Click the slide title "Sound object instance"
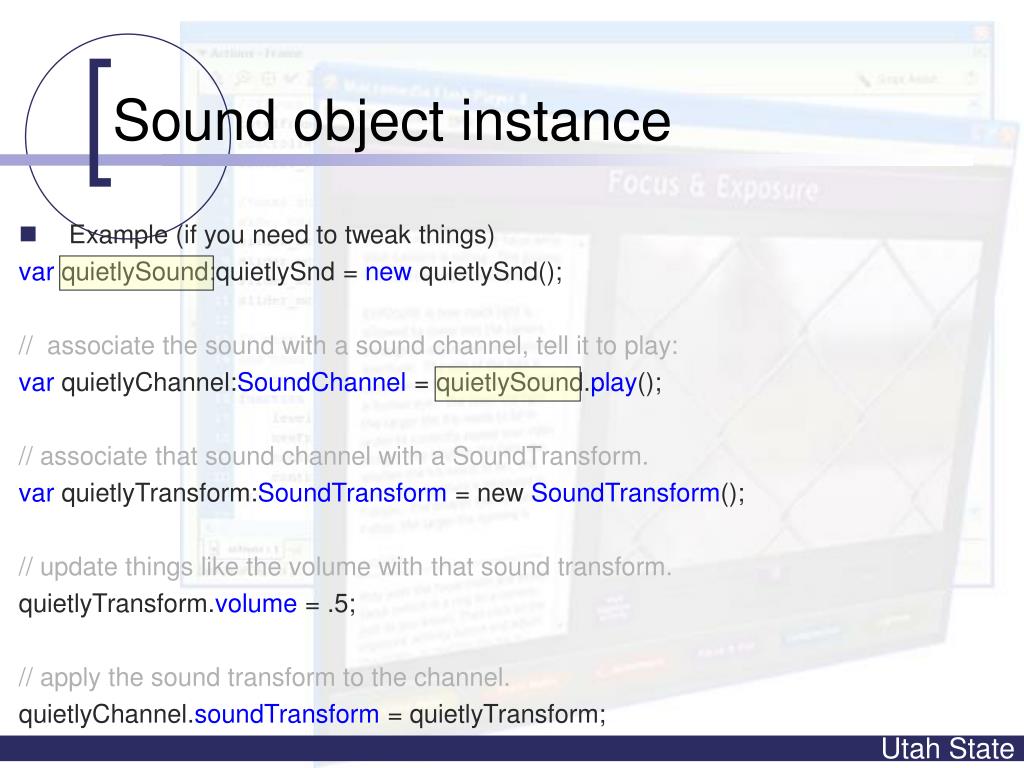The height and width of the screenshot is (768, 1024). (x=392, y=121)
